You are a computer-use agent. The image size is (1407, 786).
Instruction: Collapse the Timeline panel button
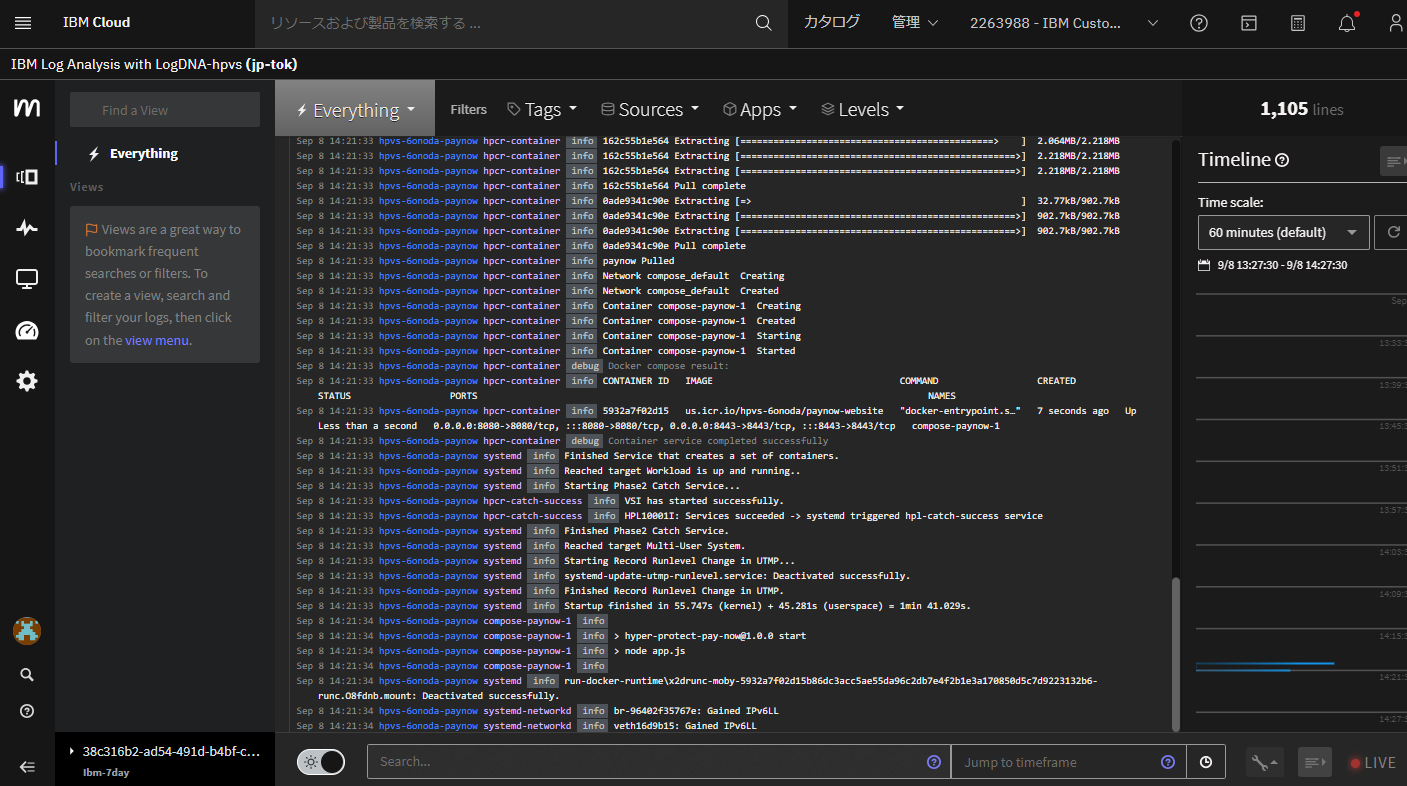pyautogui.click(x=1393, y=161)
